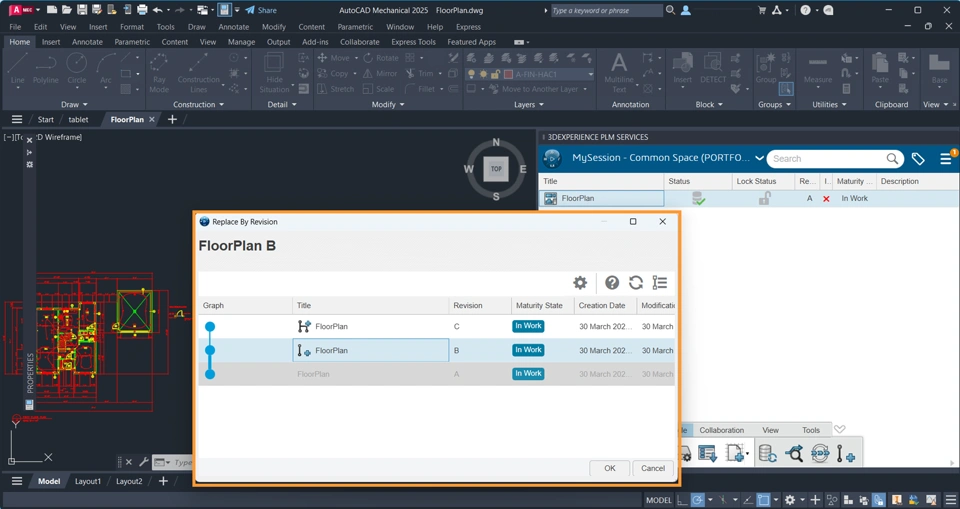Toggle polar tracking in status bar

tap(697, 500)
